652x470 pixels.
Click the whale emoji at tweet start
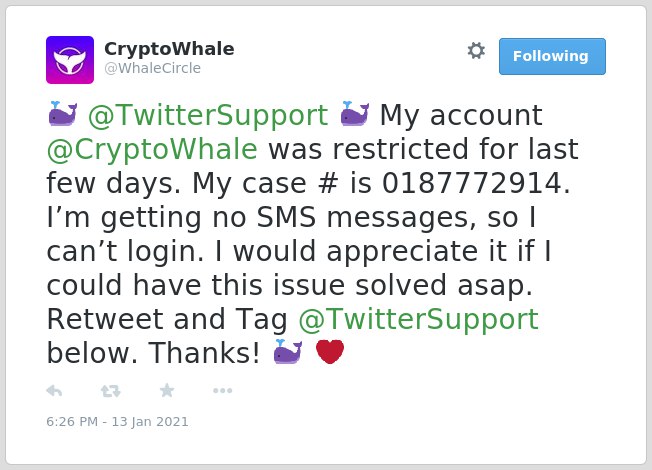coord(63,114)
